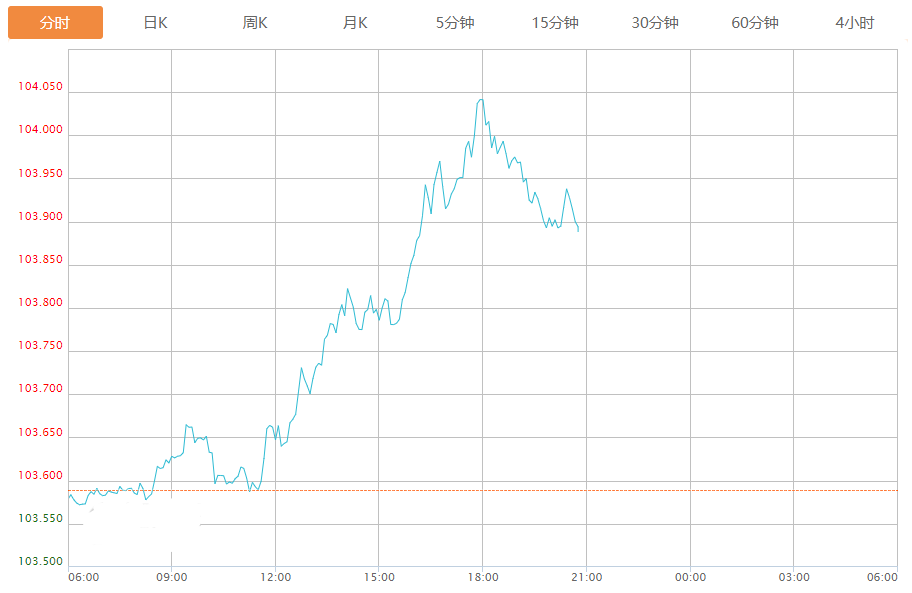Open the 周K tab

[255, 23]
